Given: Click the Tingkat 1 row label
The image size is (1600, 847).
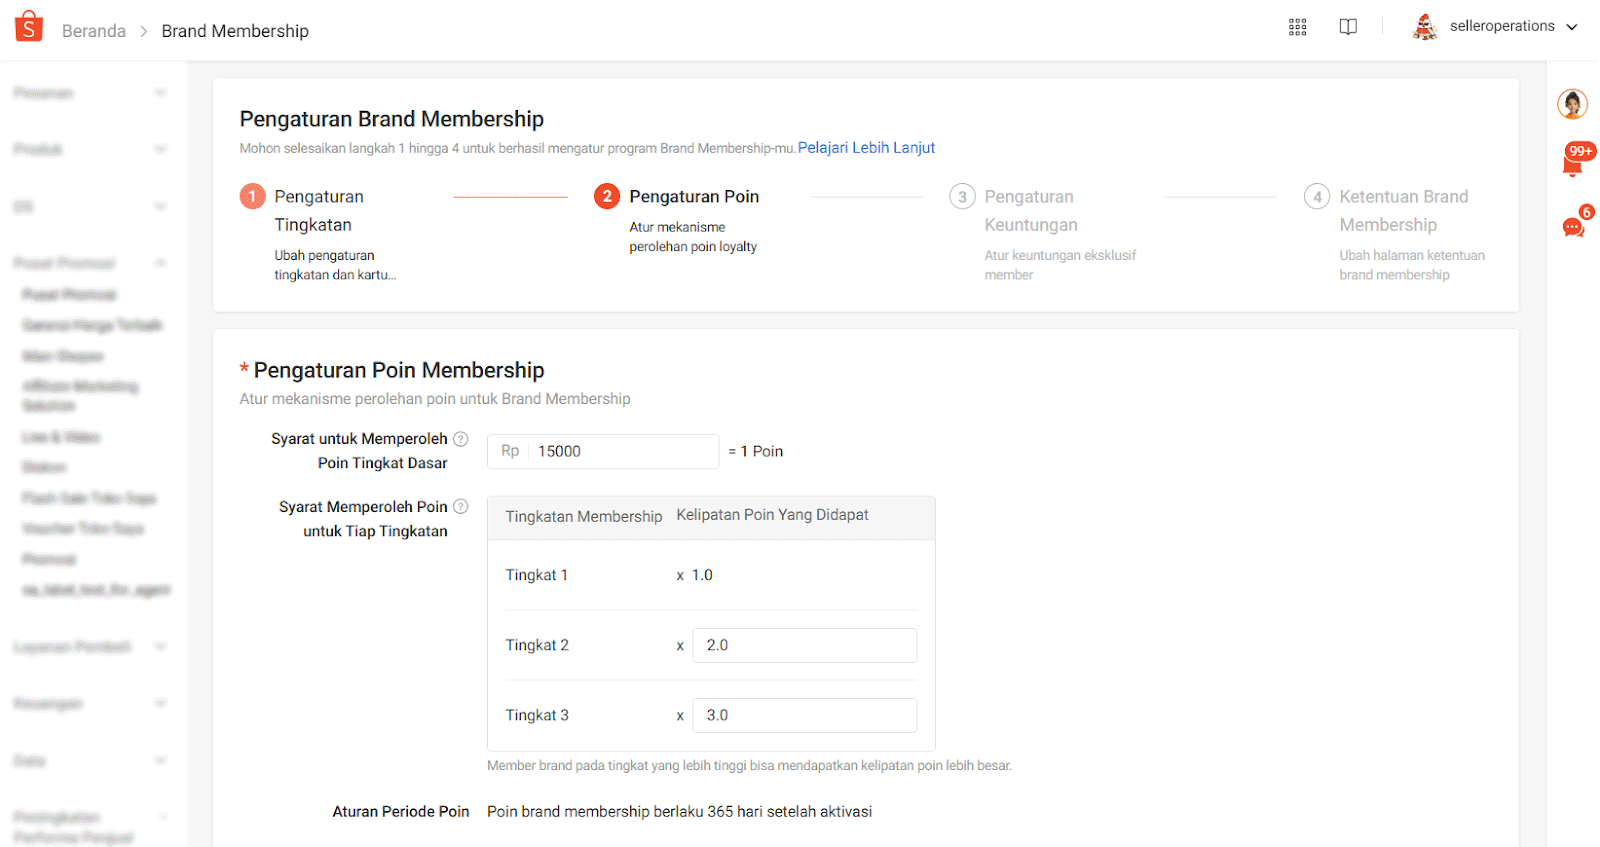Looking at the screenshot, I should click(536, 576).
